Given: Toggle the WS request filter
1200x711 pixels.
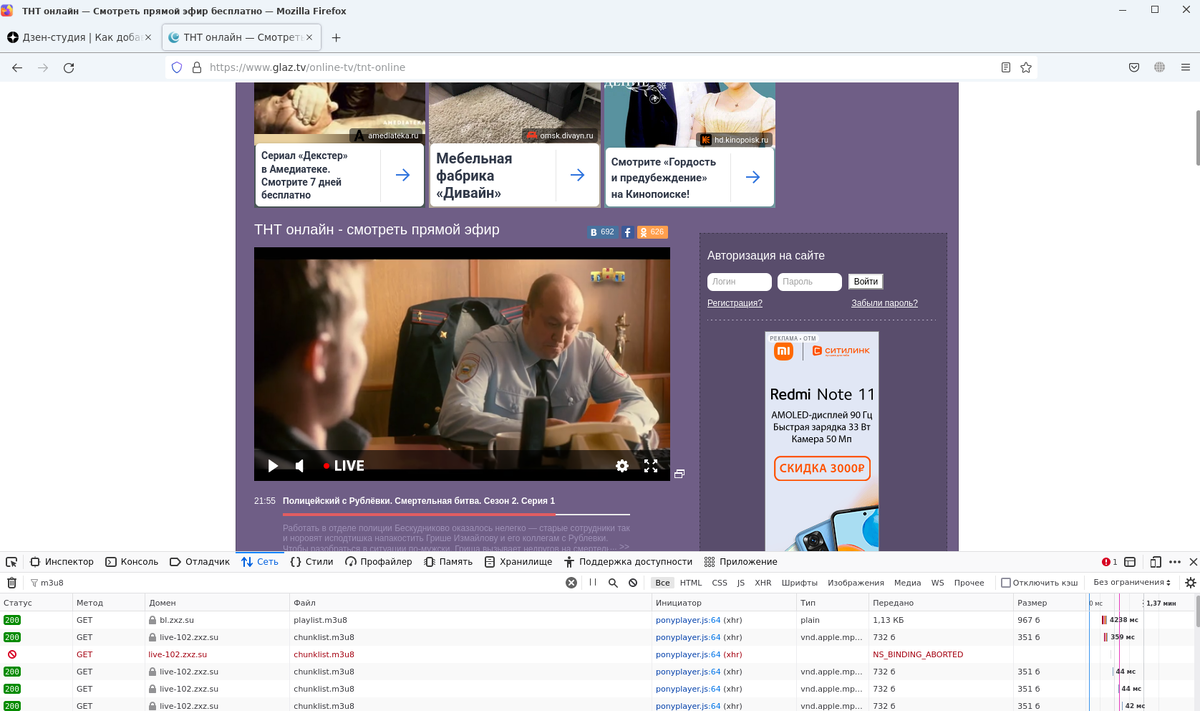Looking at the screenshot, I should 937,582.
